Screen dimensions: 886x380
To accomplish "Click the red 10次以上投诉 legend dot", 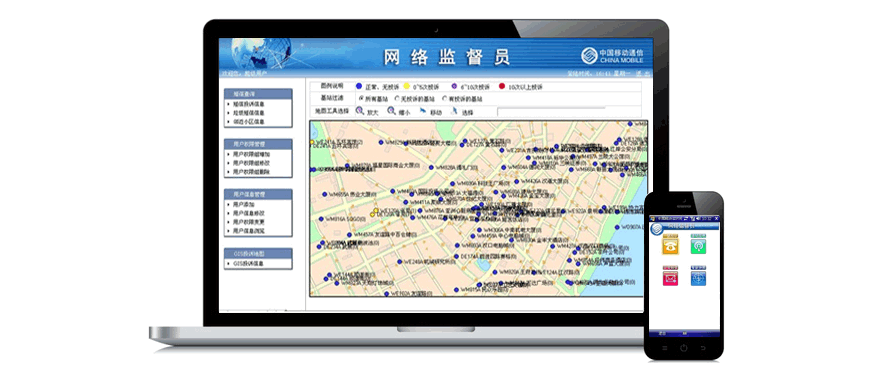I will tap(501, 86).
